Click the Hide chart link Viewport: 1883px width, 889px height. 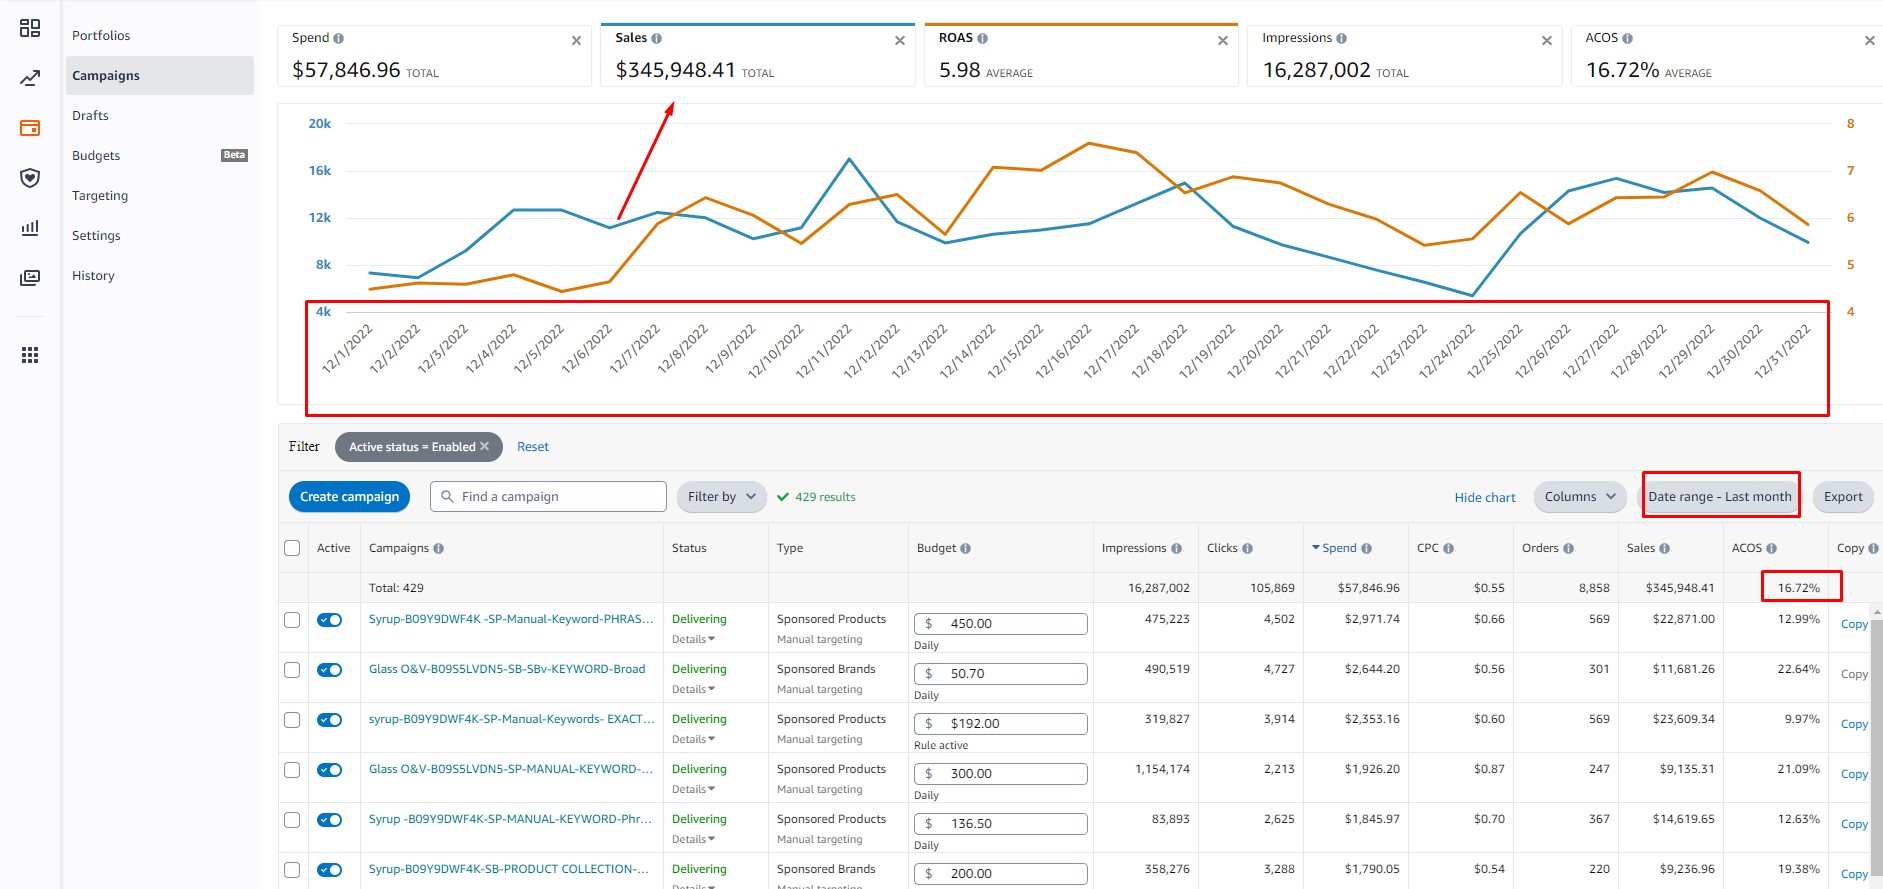1485,497
